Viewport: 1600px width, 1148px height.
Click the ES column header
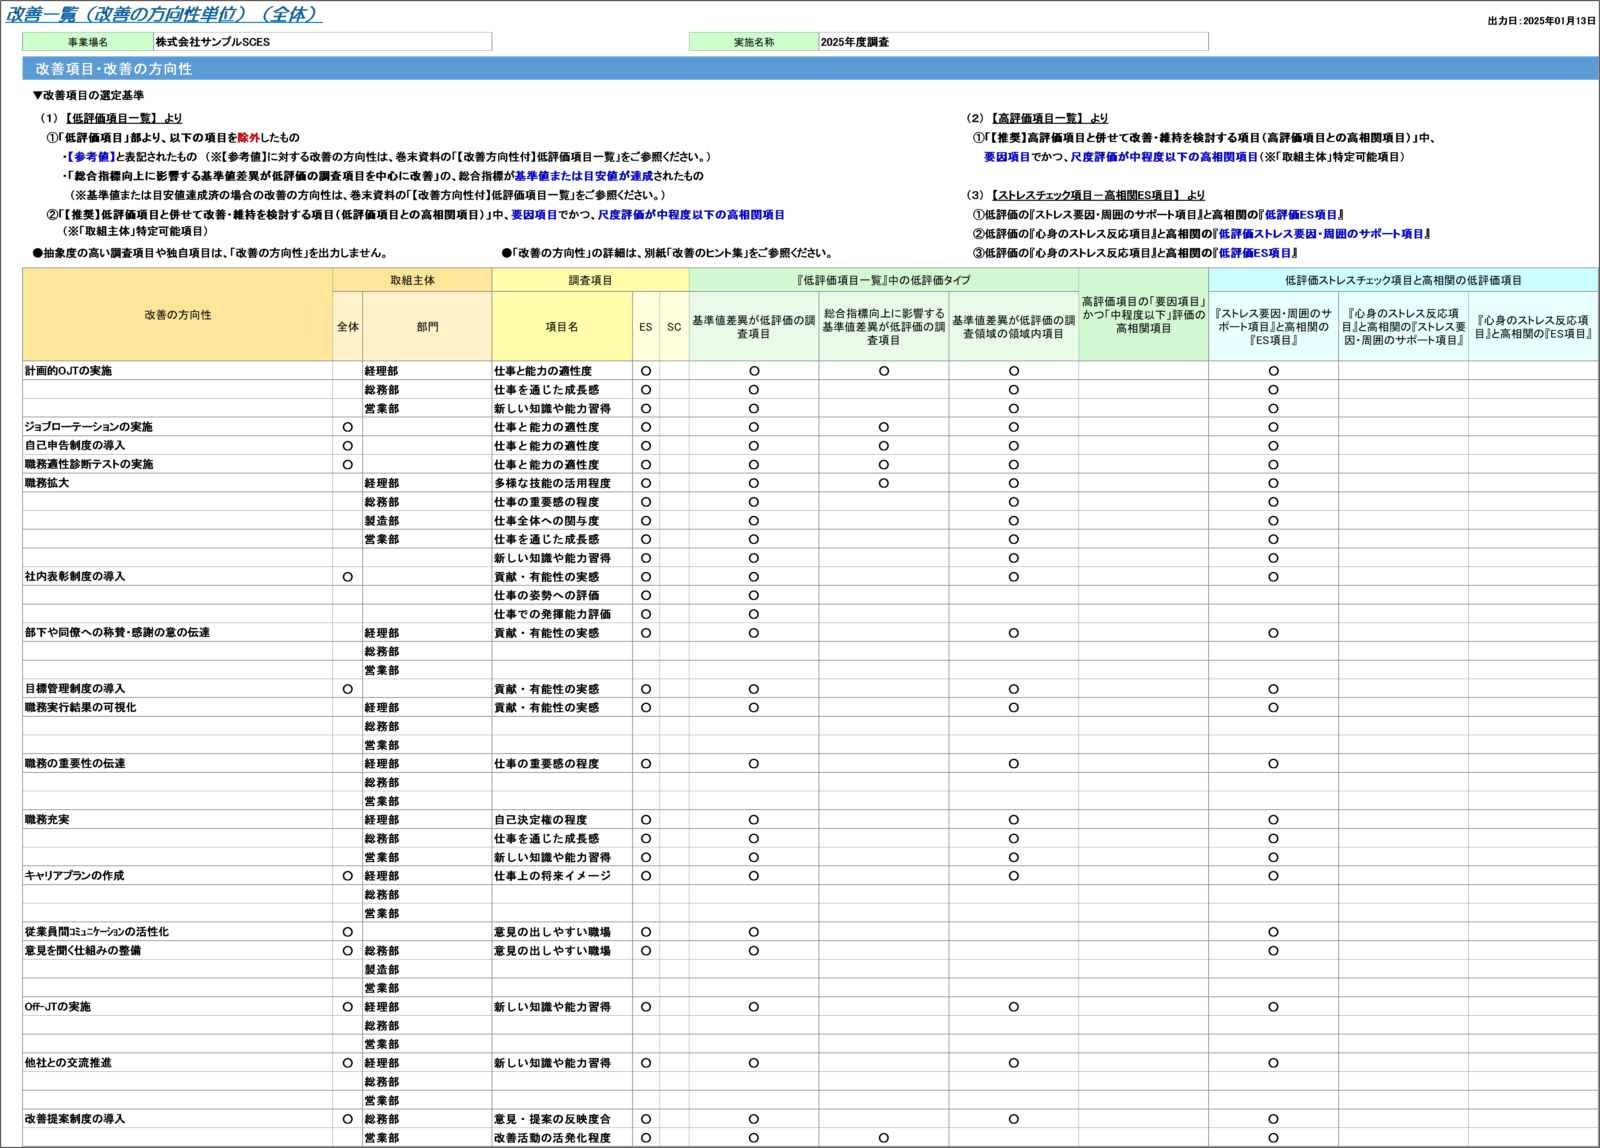tap(646, 327)
